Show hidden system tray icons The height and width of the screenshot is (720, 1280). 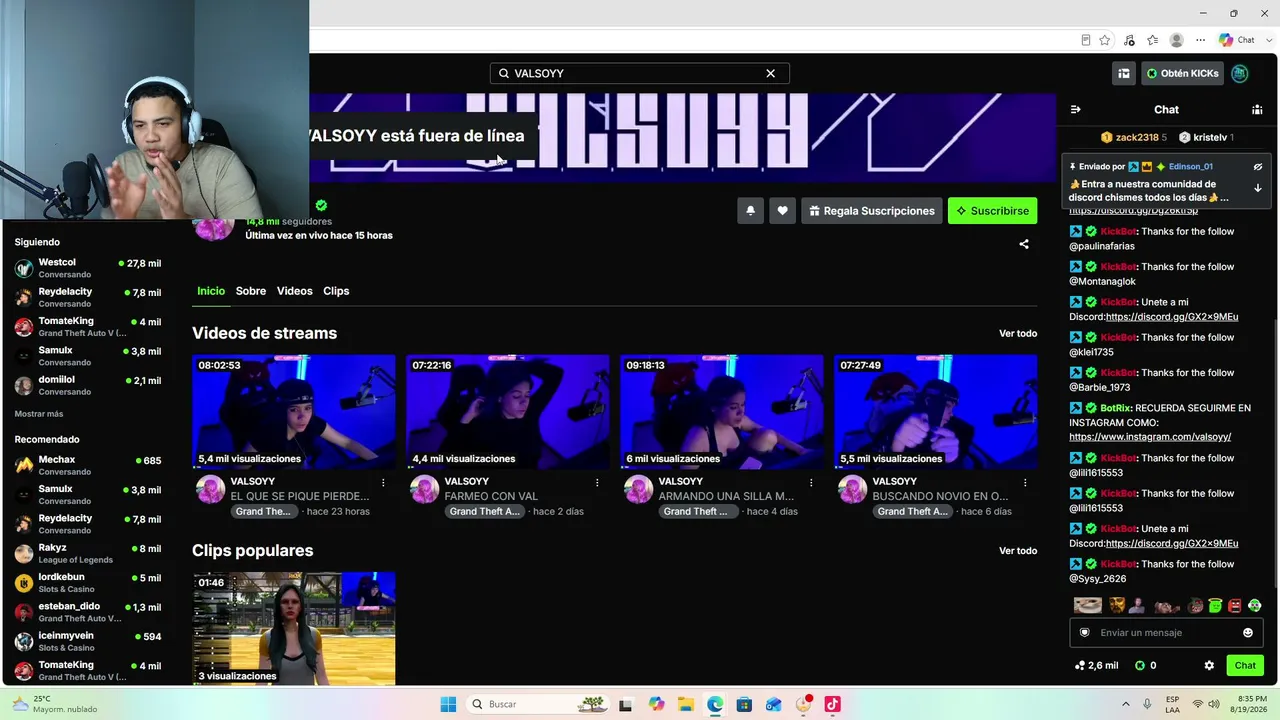point(1127,704)
